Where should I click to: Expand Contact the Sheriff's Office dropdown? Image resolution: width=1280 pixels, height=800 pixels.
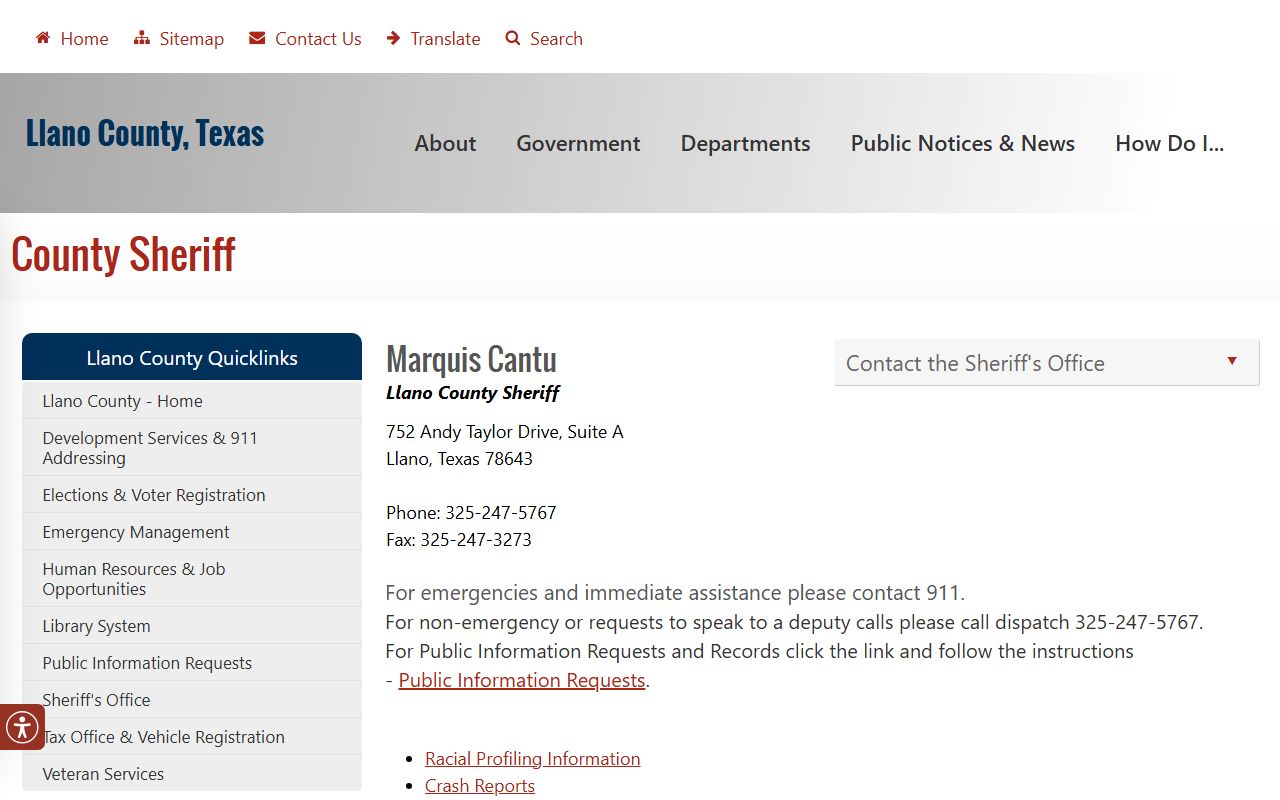1047,363
